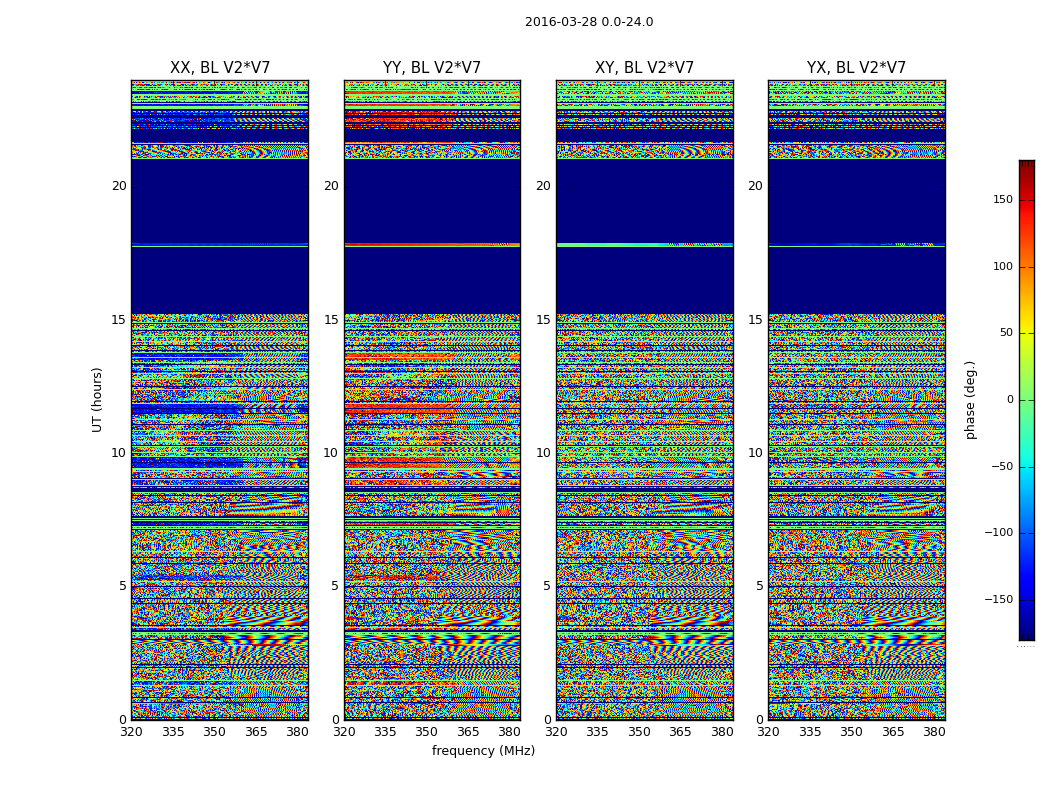Click the 320 frequency tick under XX panel
The width and height of the screenshot is (1050, 800).
pos(131,732)
